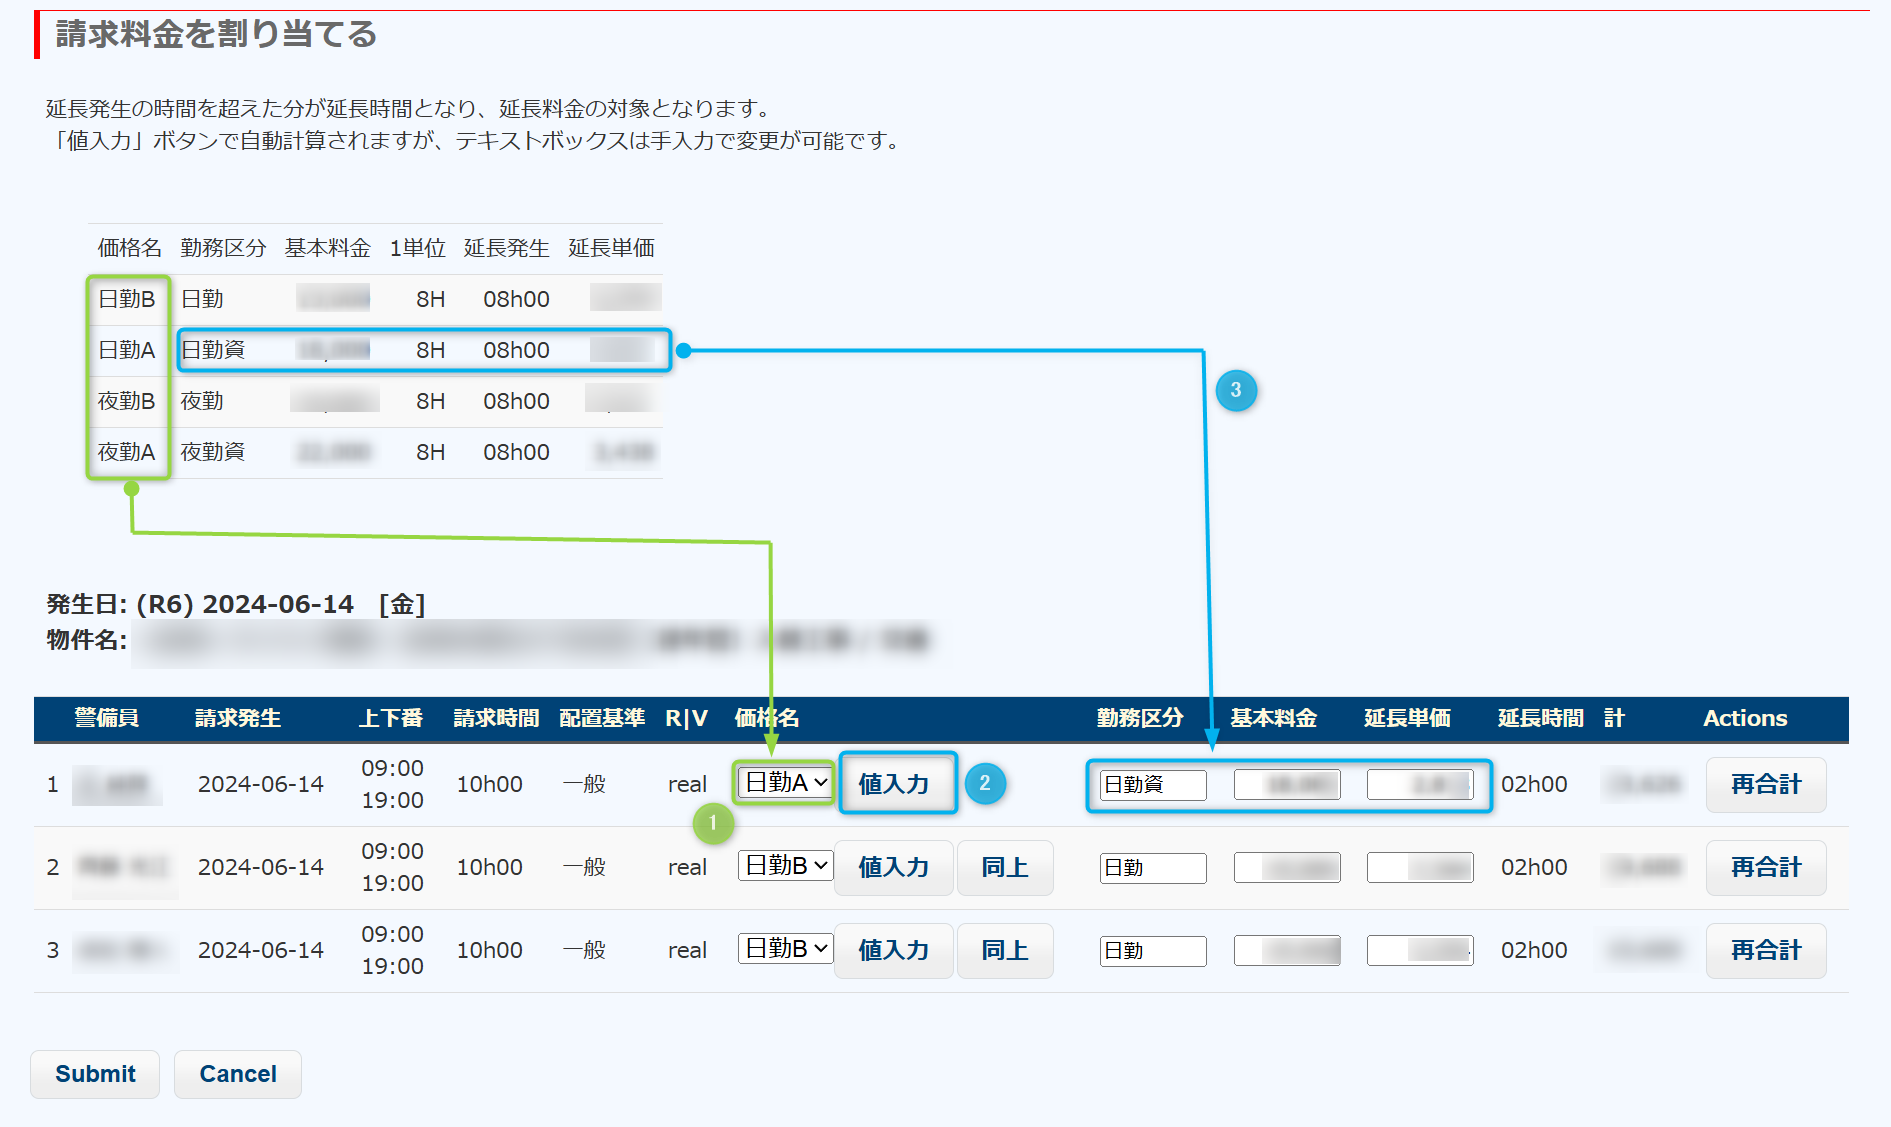The width and height of the screenshot is (1891, 1127).
Task: Click the blue step 2 marker
Action: pyautogui.click(x=985, y=783)
